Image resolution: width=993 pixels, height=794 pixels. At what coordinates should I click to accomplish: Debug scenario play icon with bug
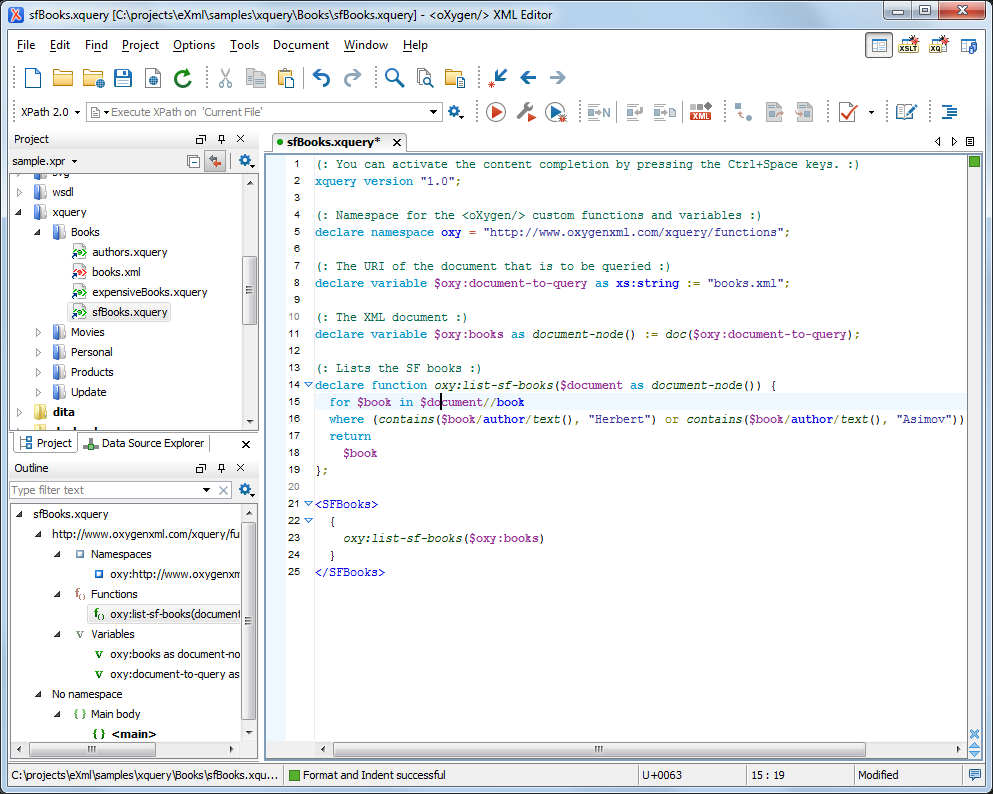[556, 112]
